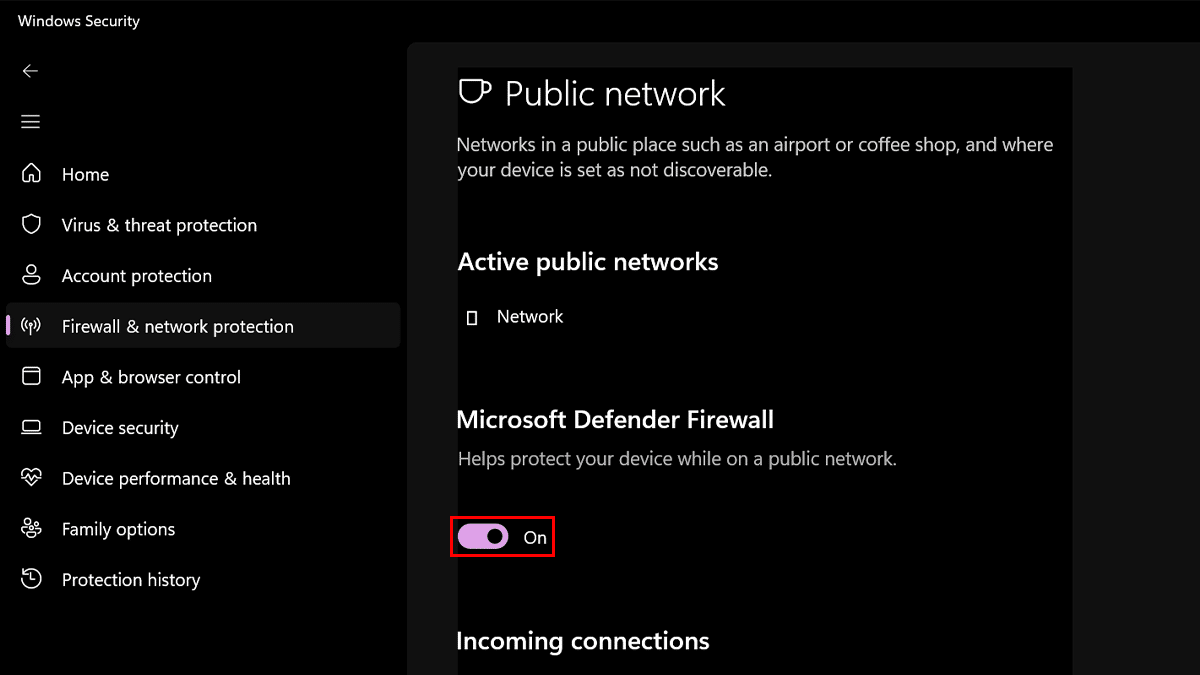Open the hamburger navigation menu
Screen dimensions: 1200x675
click(30, 122)
